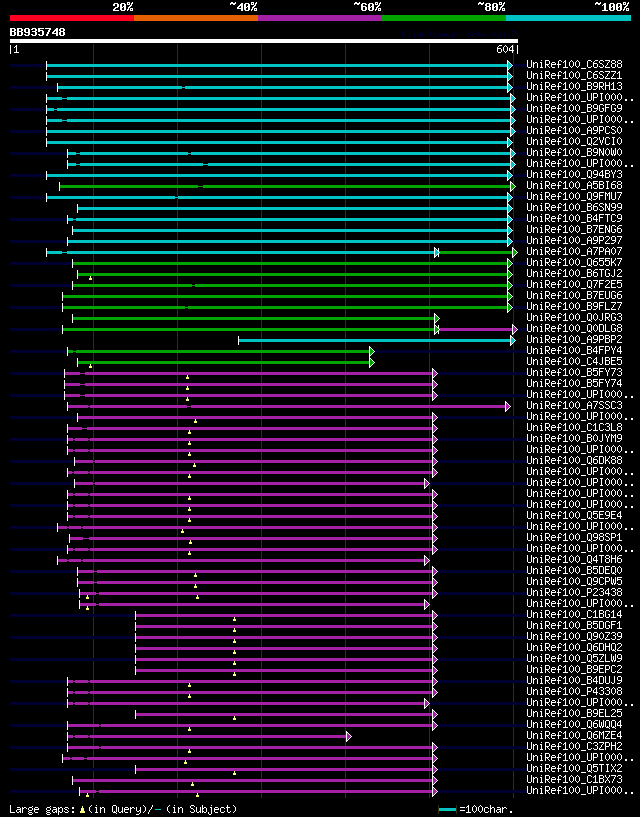640x817 pixels.
Task: Open hit UniRef100_B4FTC9
Action: [574, 218]
